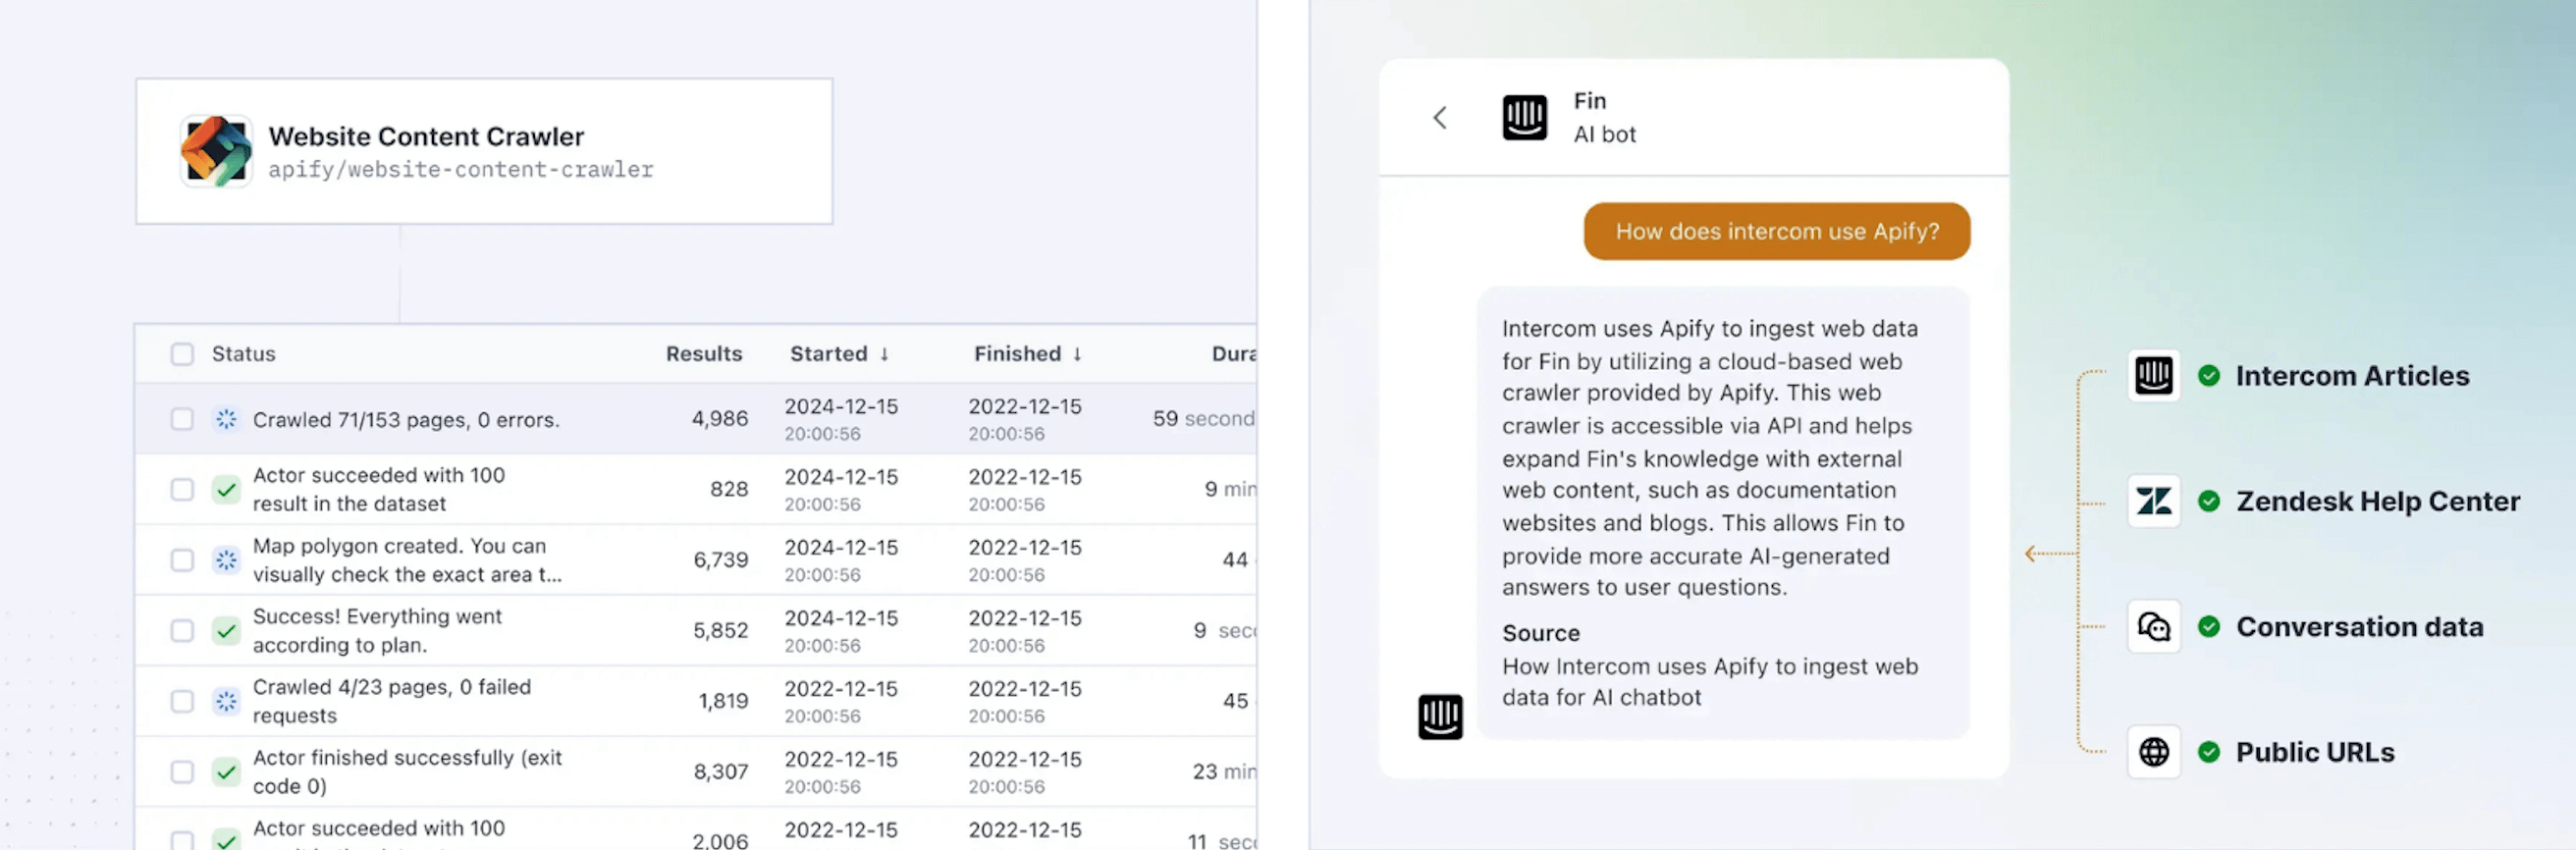Click the Public URLs globe icon
This screenshot has height=850, width=2576.
[x=2154, y=752]
